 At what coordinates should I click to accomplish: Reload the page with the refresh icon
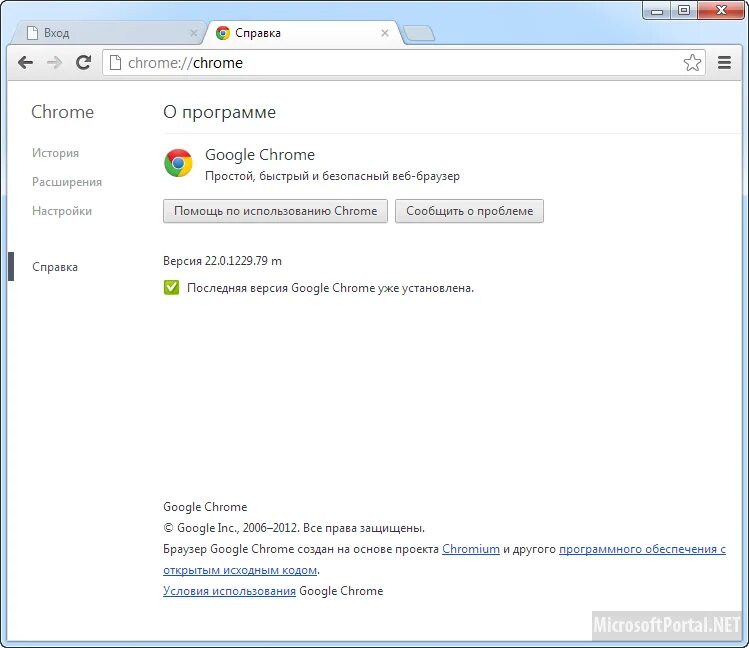tap(84, 62)
